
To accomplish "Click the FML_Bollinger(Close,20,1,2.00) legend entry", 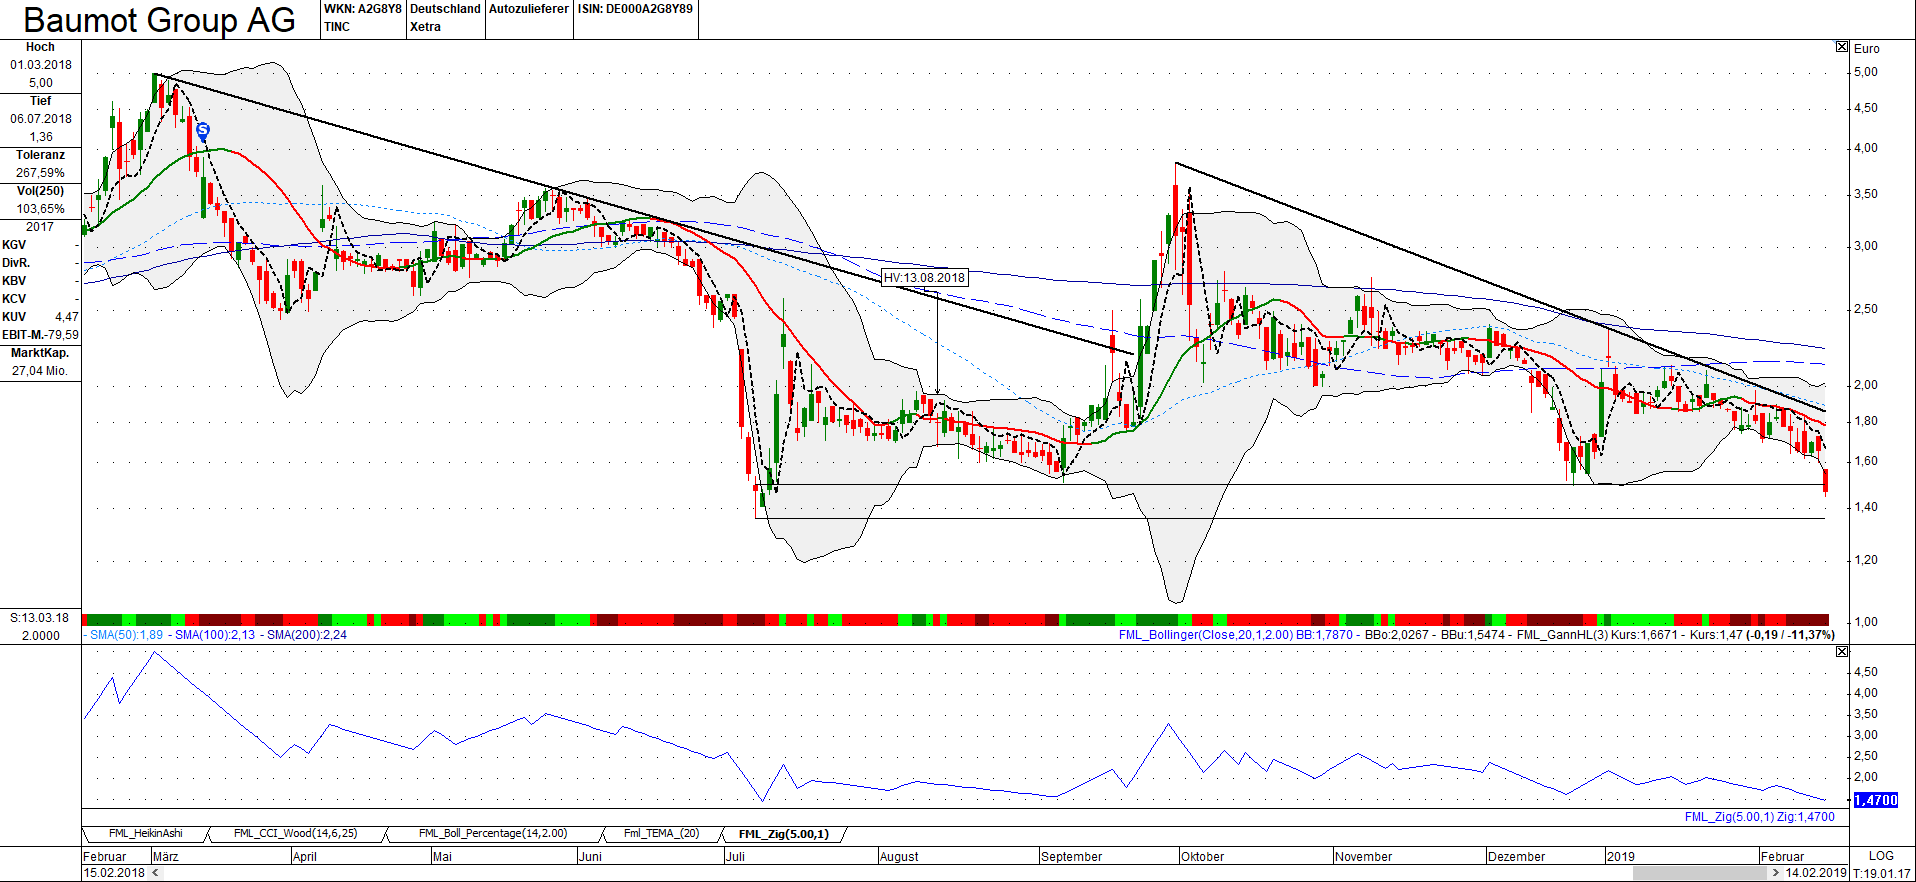I will 1206,635.
